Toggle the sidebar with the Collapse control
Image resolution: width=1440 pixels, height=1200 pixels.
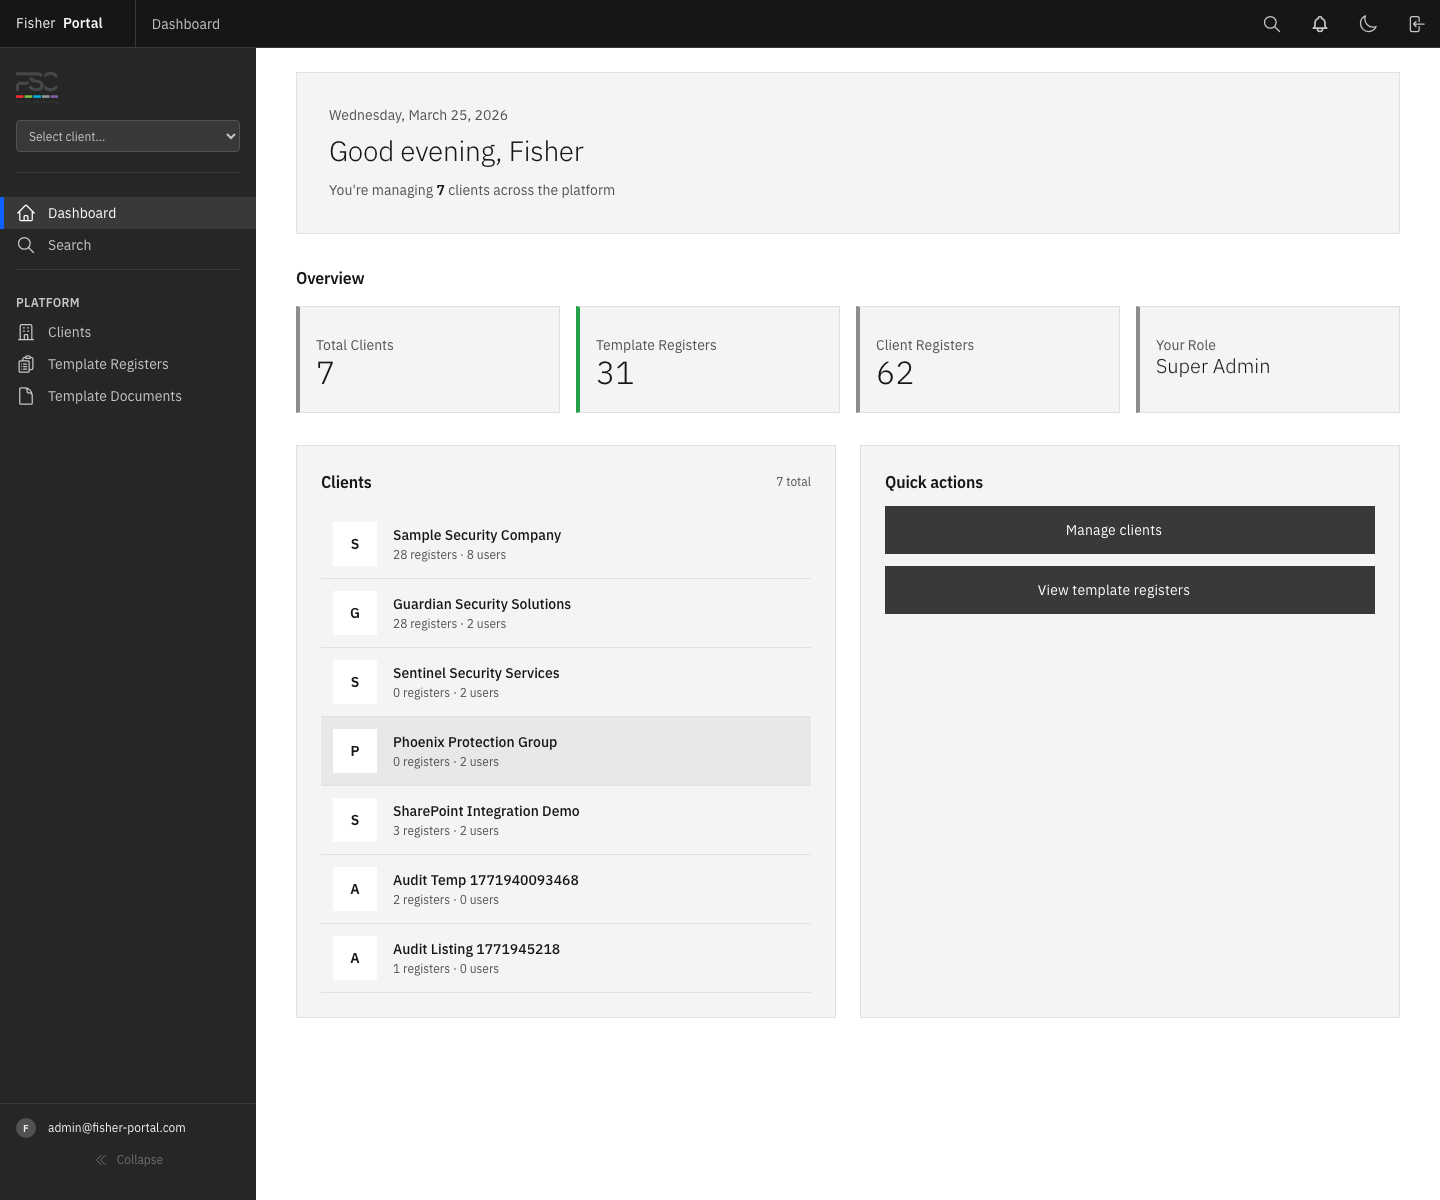point(128,1159)
